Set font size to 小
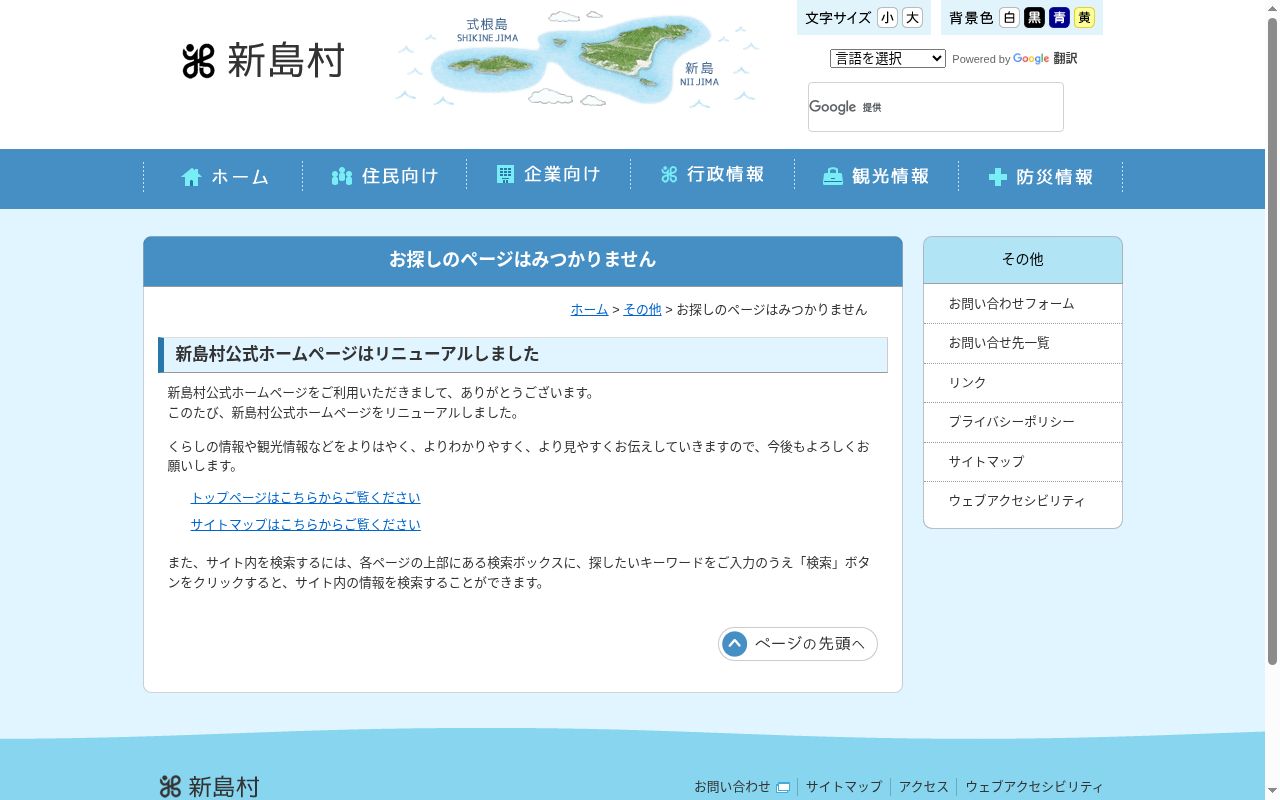 pos(887,18)
